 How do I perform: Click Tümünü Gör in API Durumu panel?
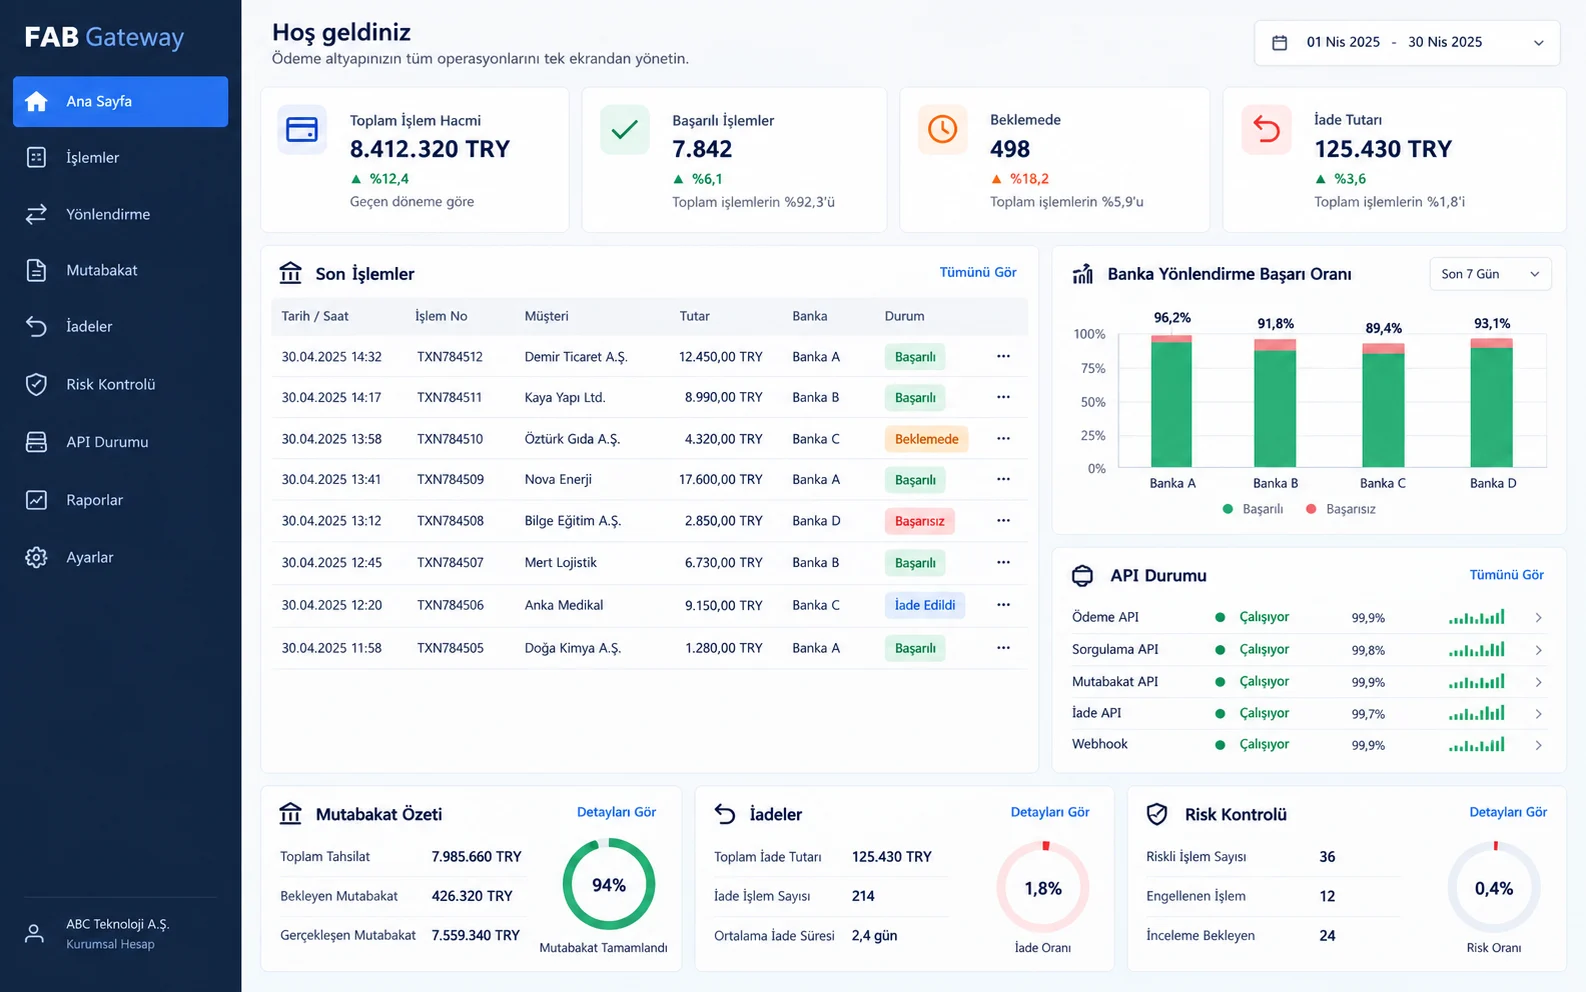(1506, 575)
